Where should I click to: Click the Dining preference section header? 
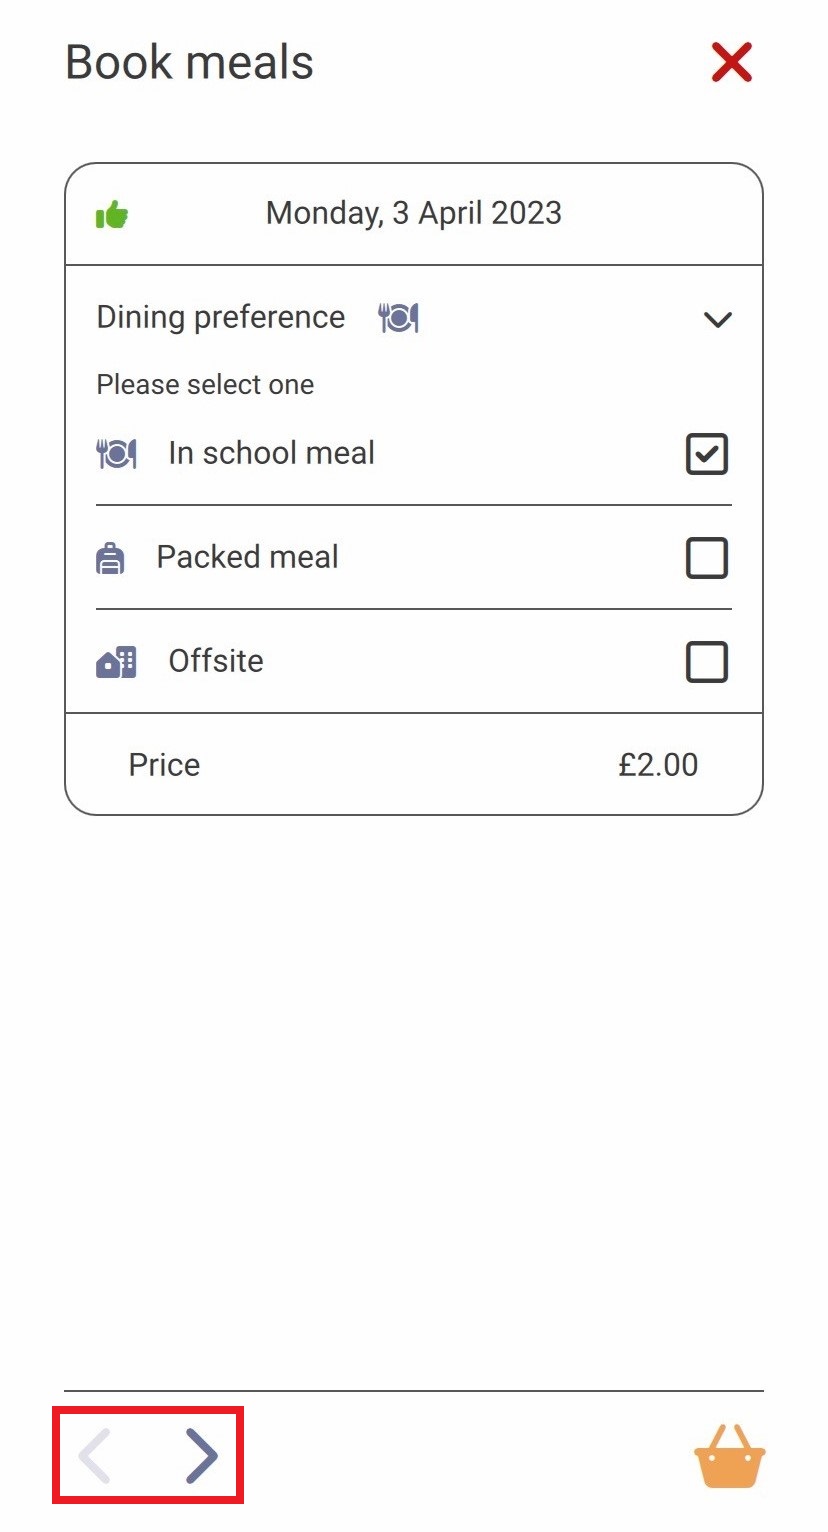pyautogui.click(x=414, y=318)
